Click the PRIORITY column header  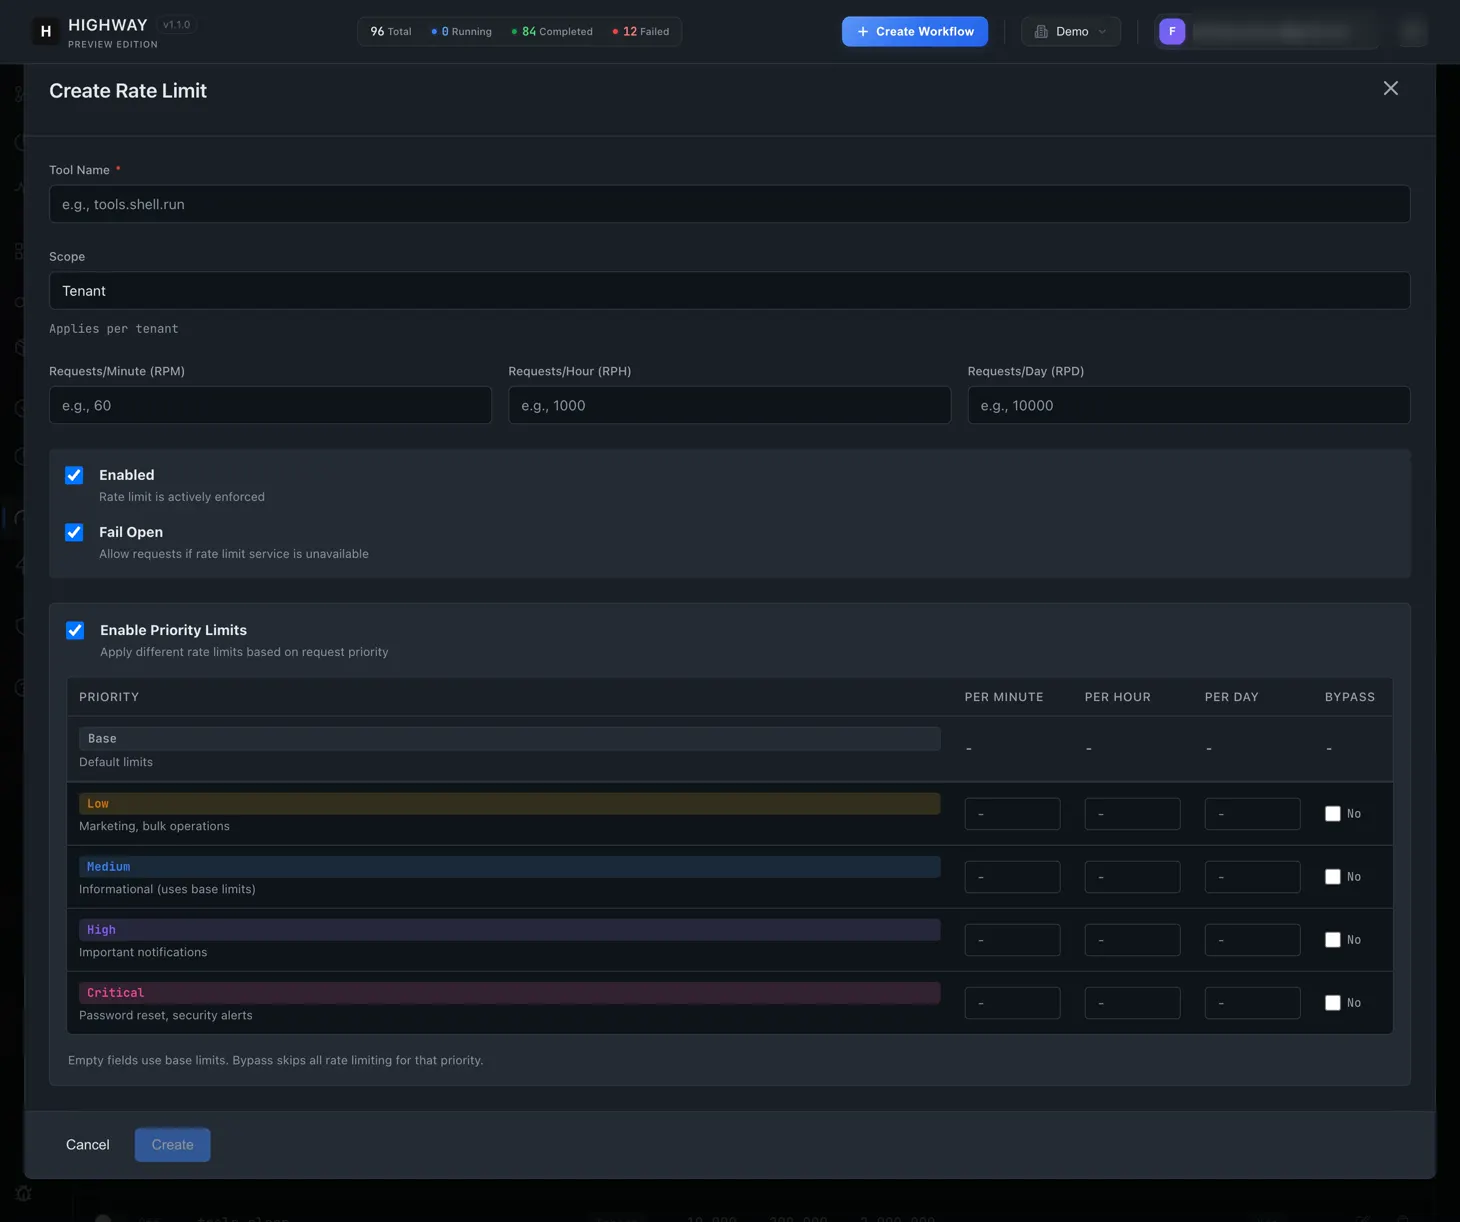point(109,697)
